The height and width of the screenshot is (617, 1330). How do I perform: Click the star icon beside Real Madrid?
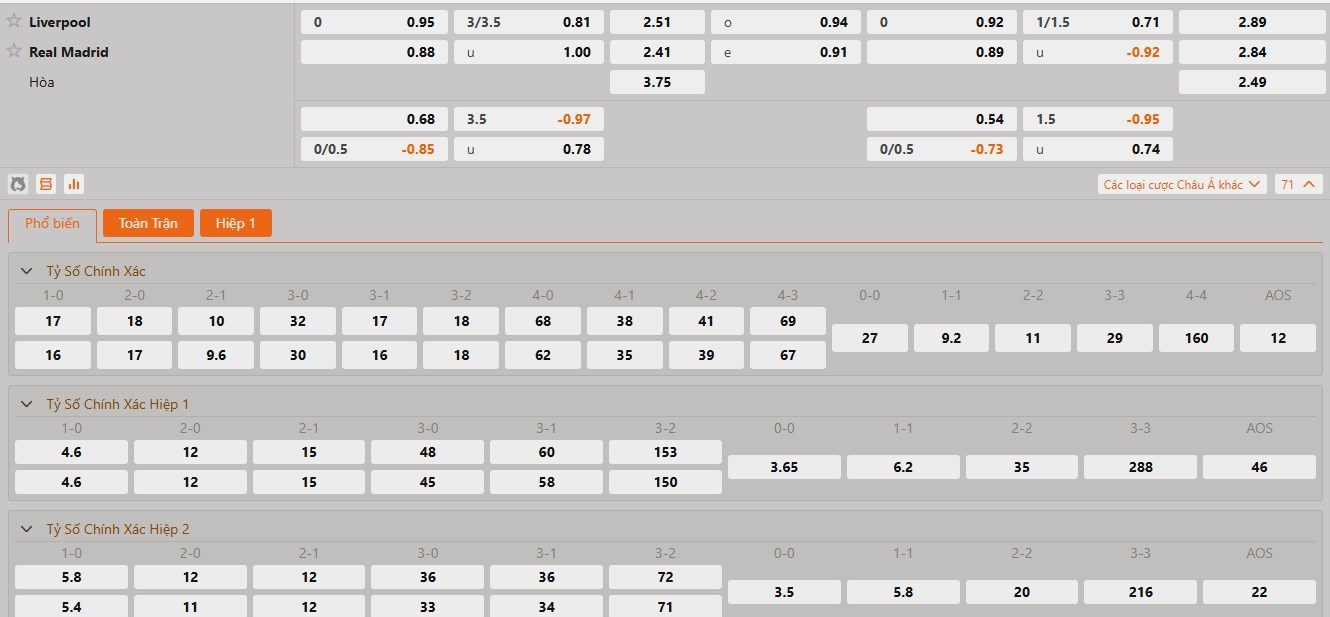14,51
